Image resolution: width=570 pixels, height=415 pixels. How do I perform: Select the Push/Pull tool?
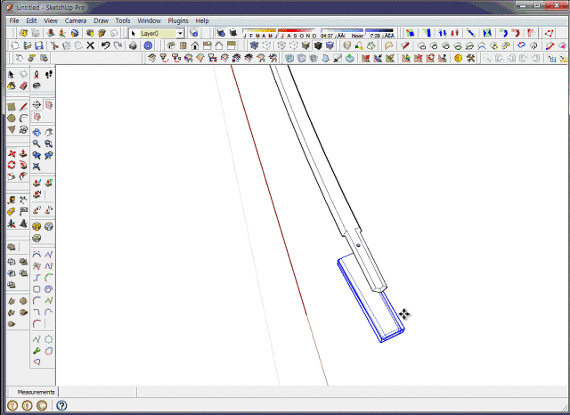tap(23, 153)
